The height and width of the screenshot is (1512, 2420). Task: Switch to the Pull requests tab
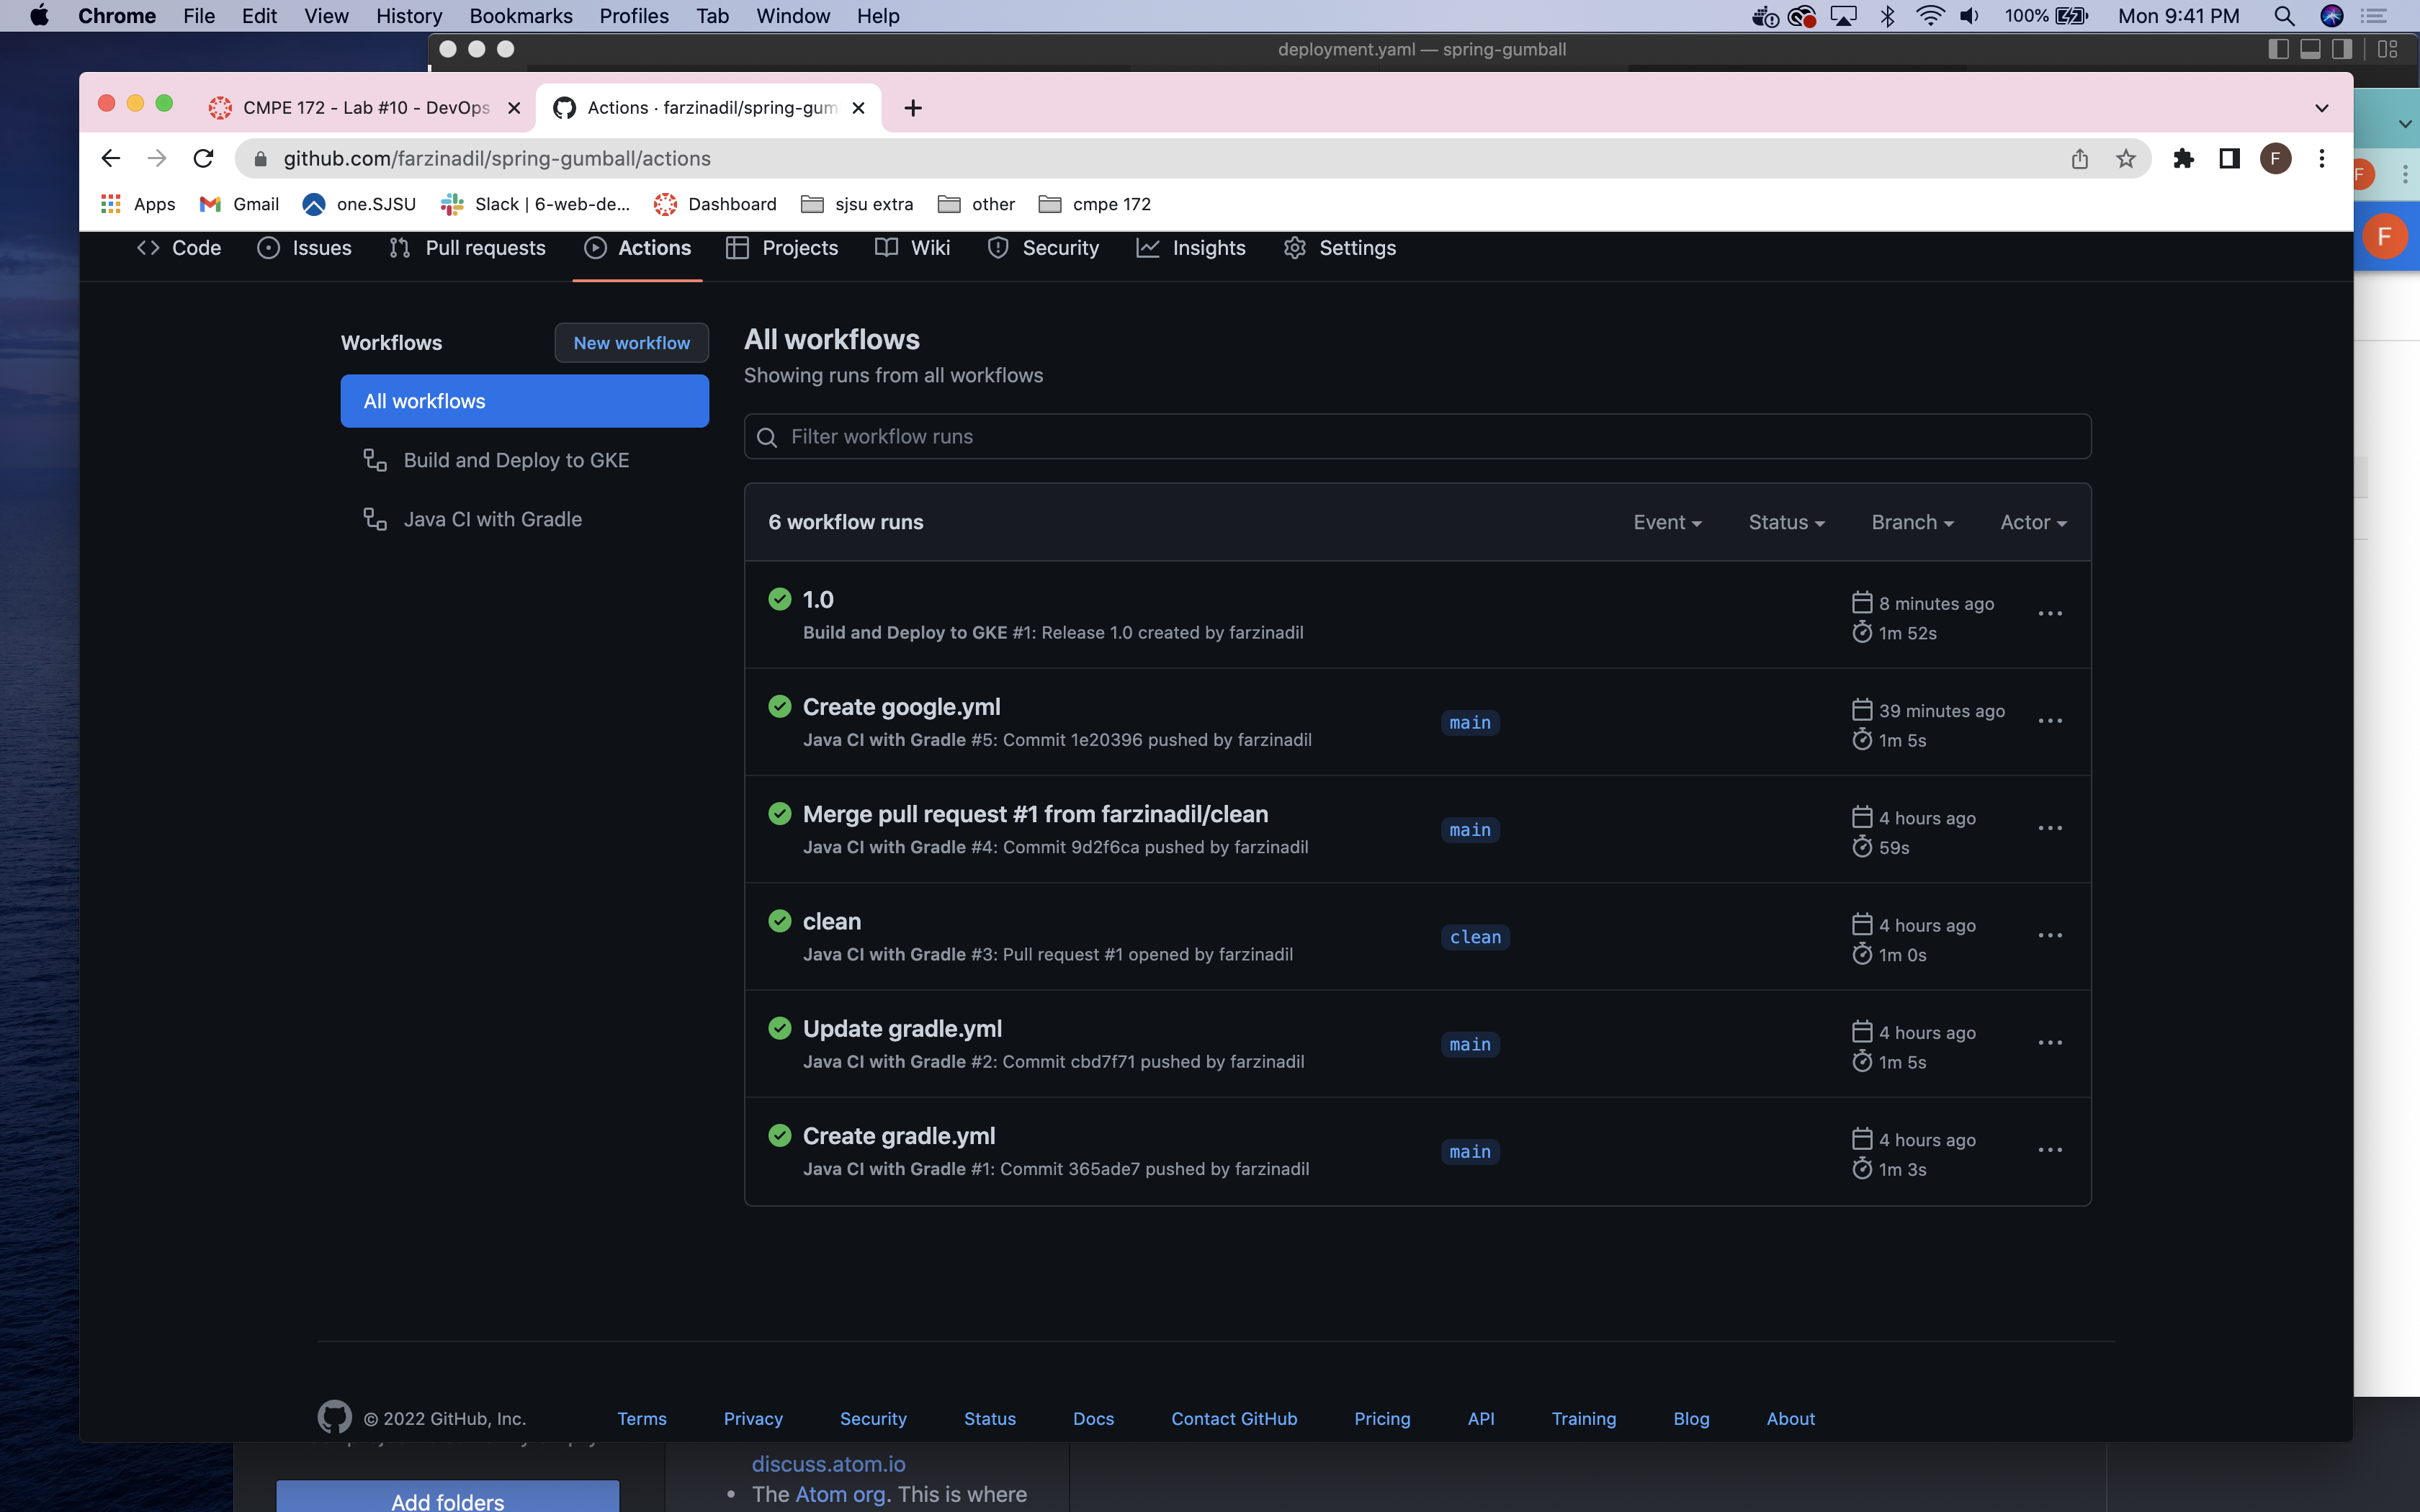(x=467, y=248)
